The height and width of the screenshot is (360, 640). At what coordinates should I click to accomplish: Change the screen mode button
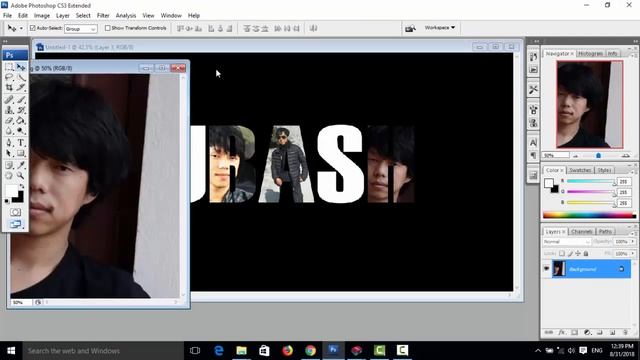pos(16,224)
